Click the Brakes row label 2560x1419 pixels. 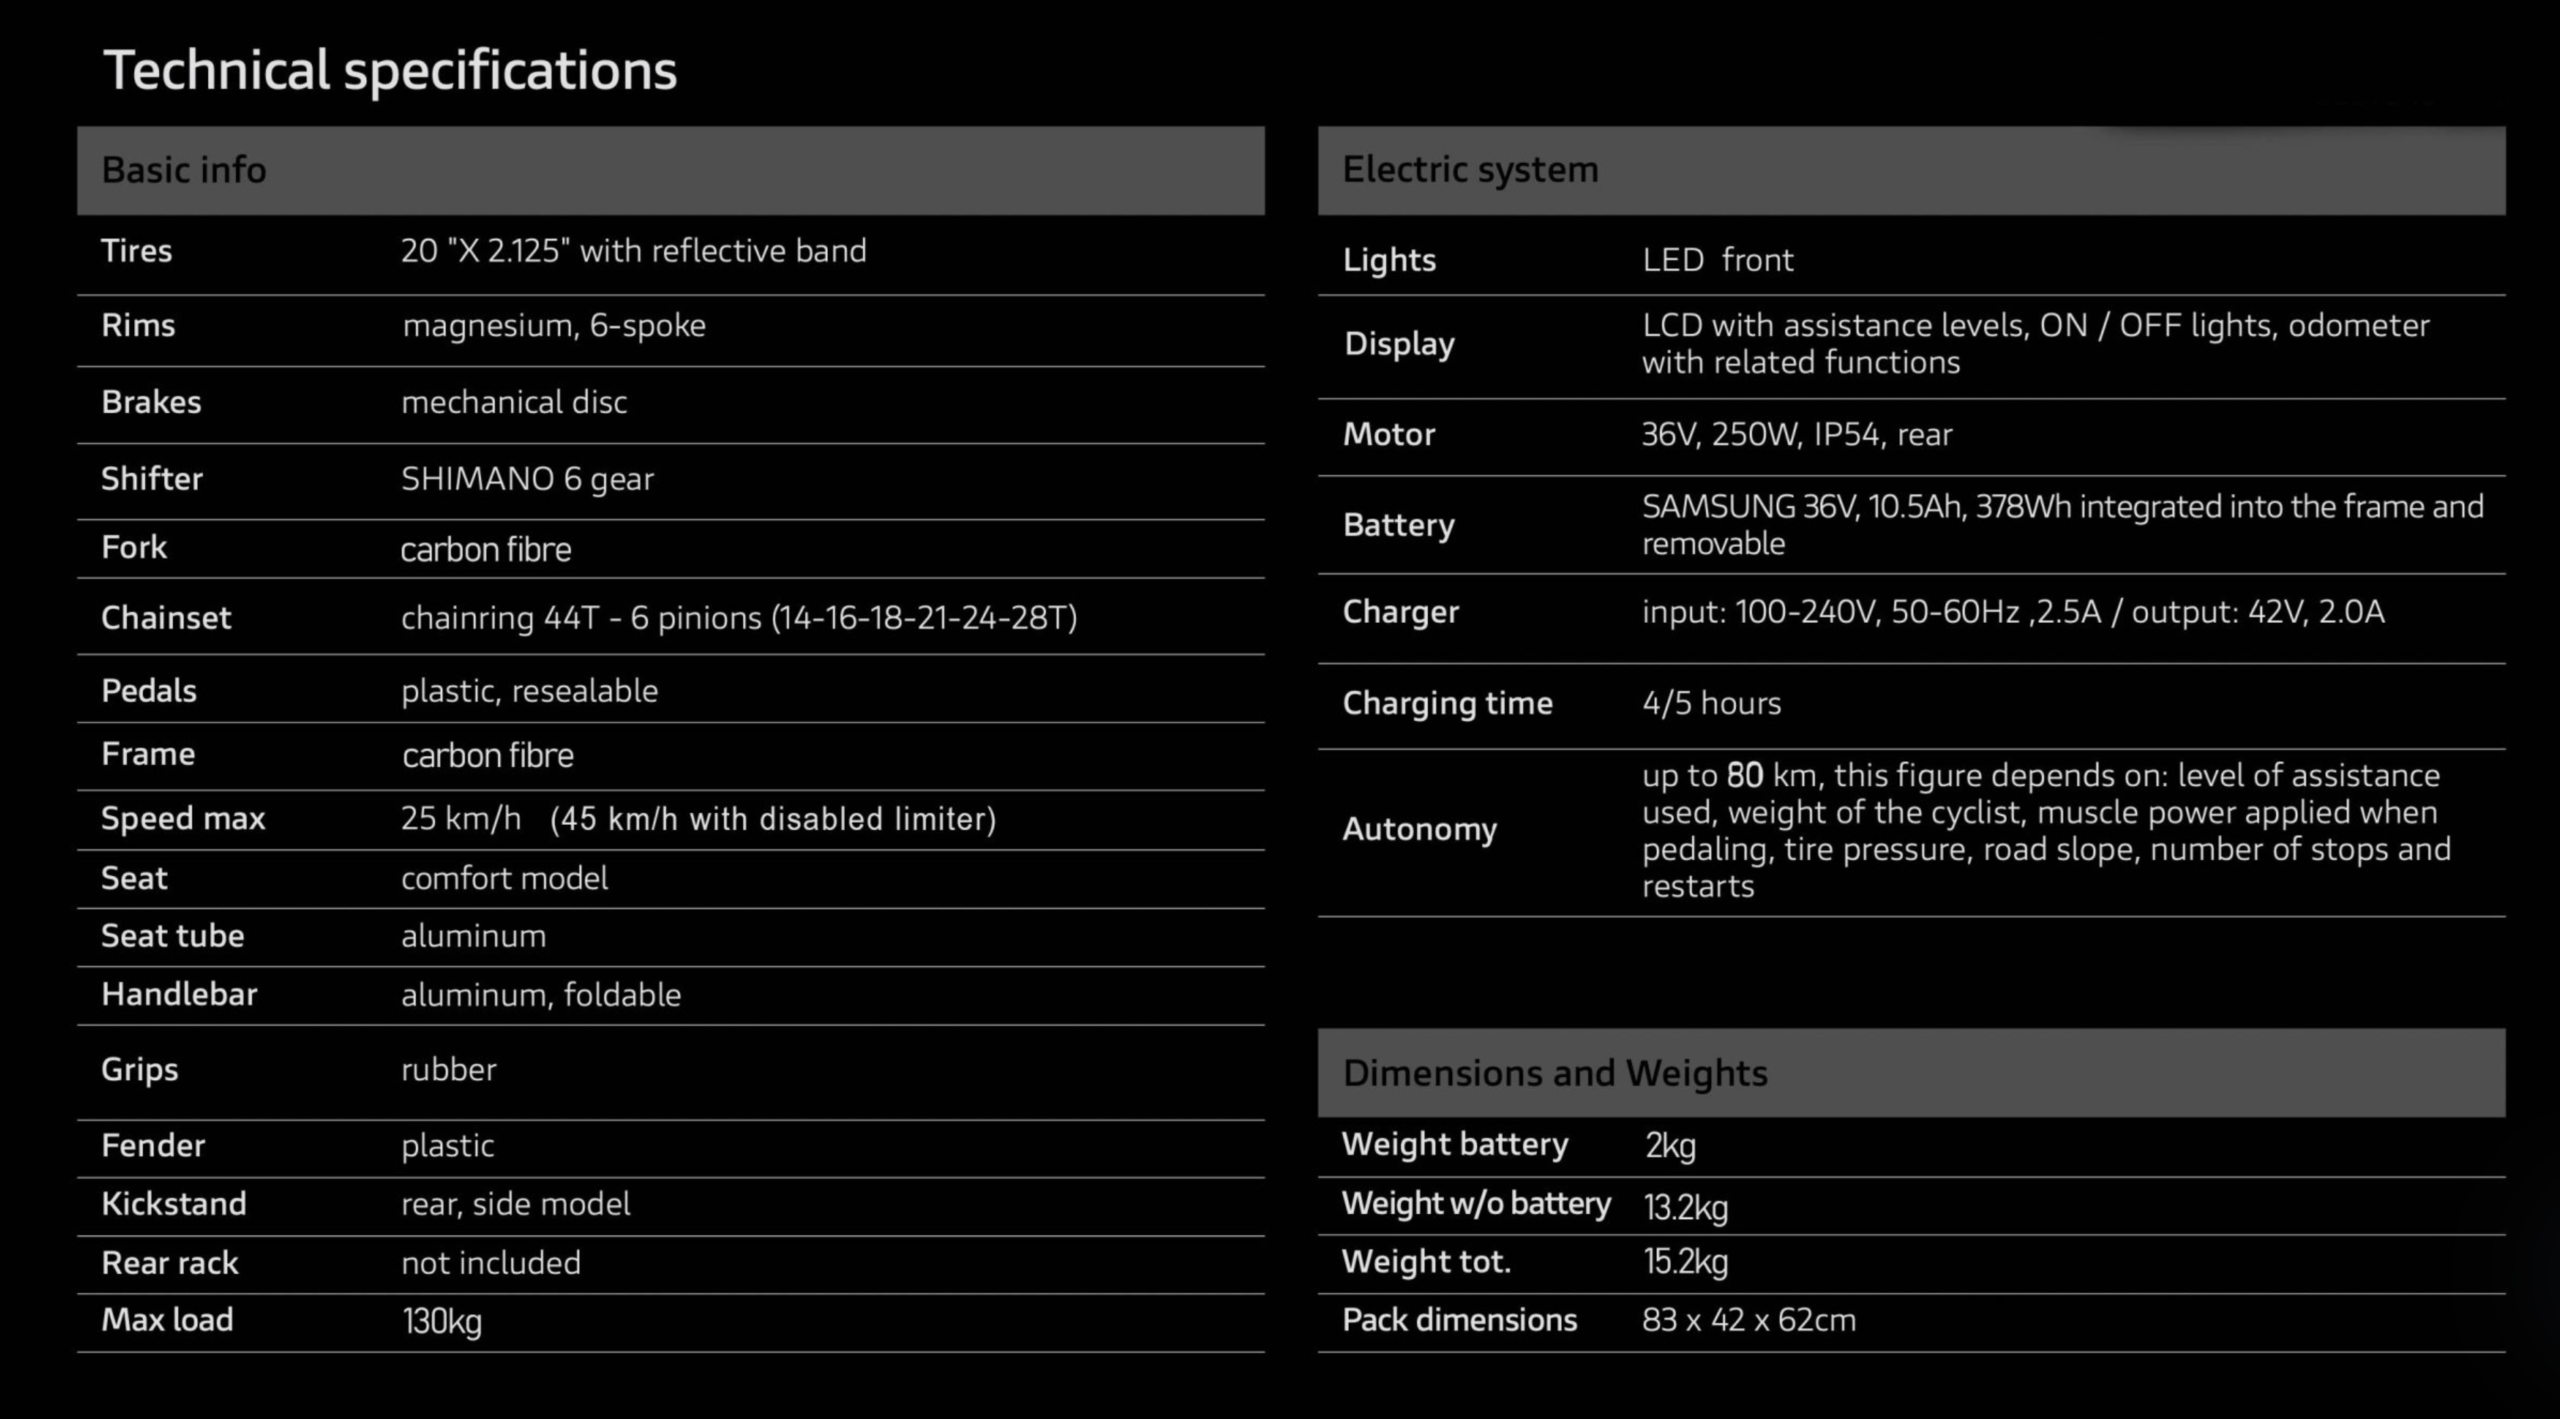(x=151, y=402)
